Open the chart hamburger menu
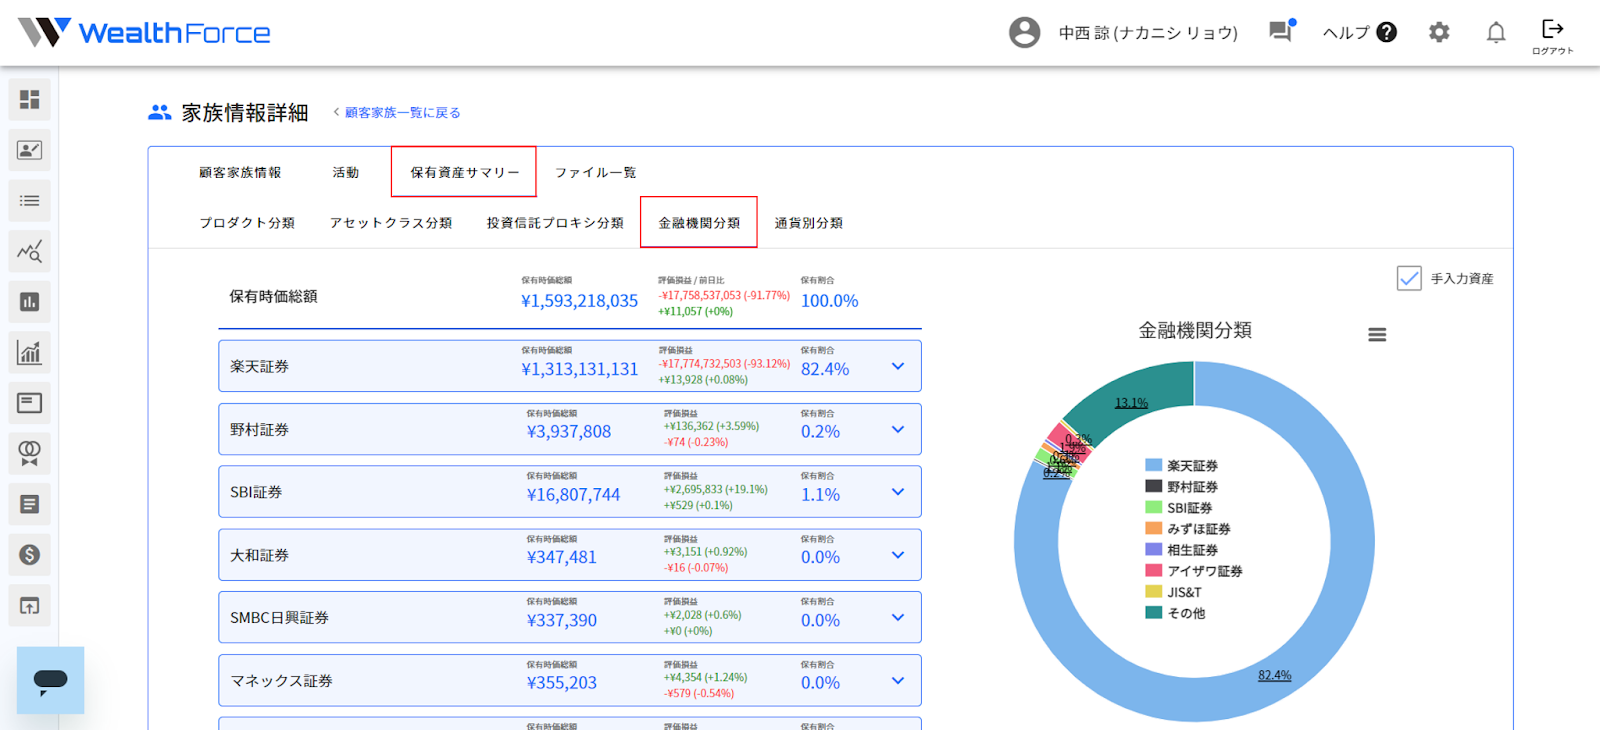 [x=1377, y=335]
